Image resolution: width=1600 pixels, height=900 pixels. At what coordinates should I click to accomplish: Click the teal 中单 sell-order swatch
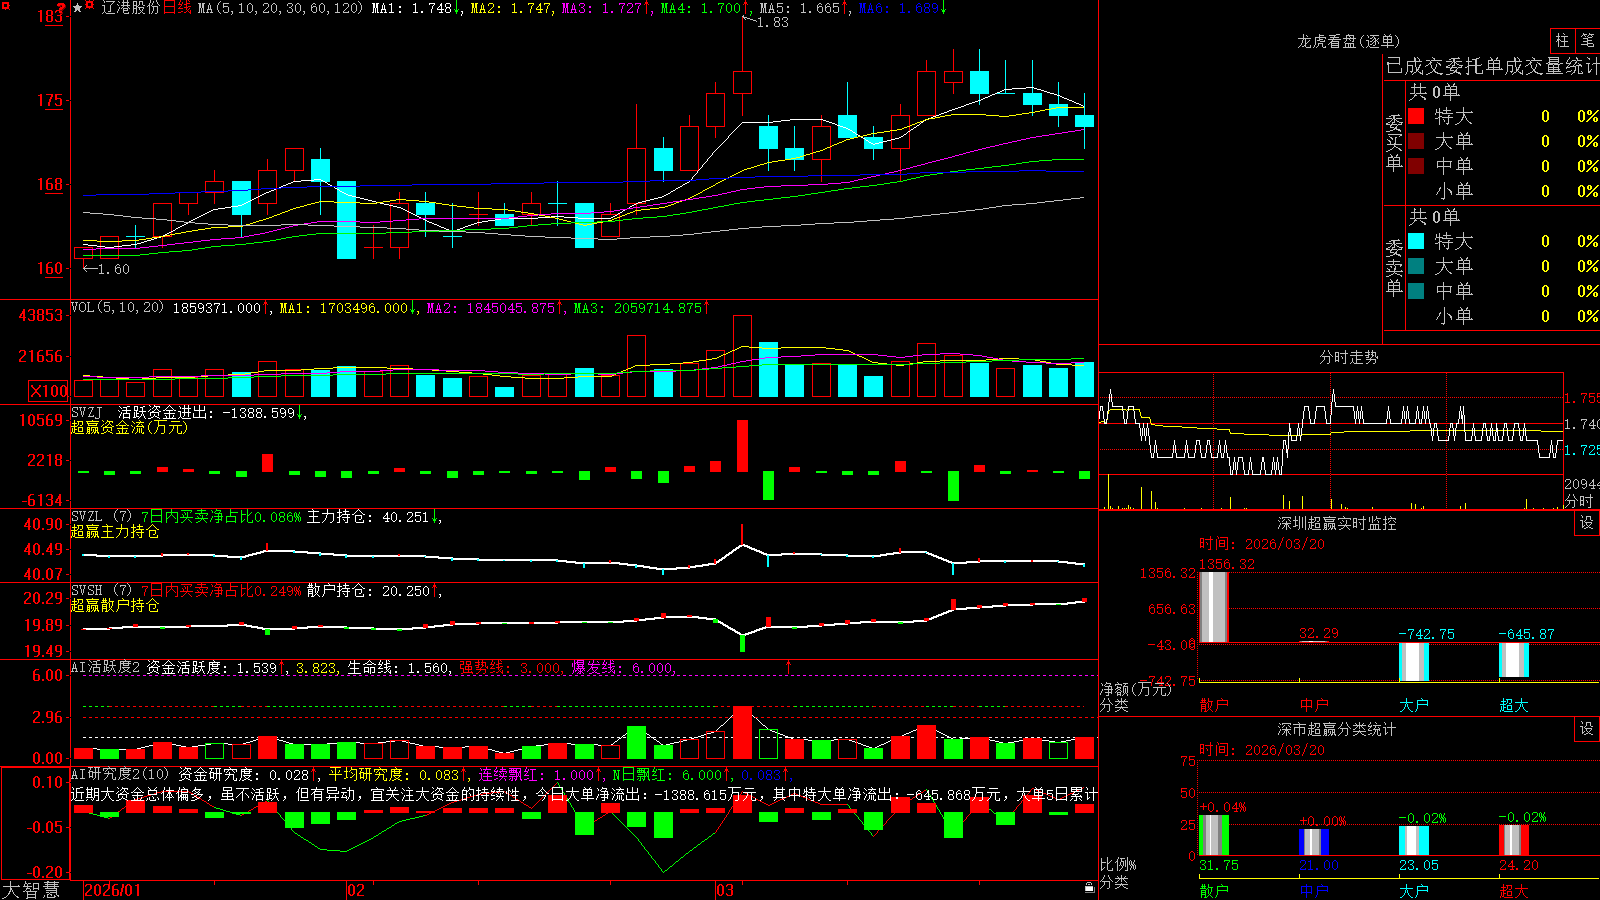coord(1416,291)
